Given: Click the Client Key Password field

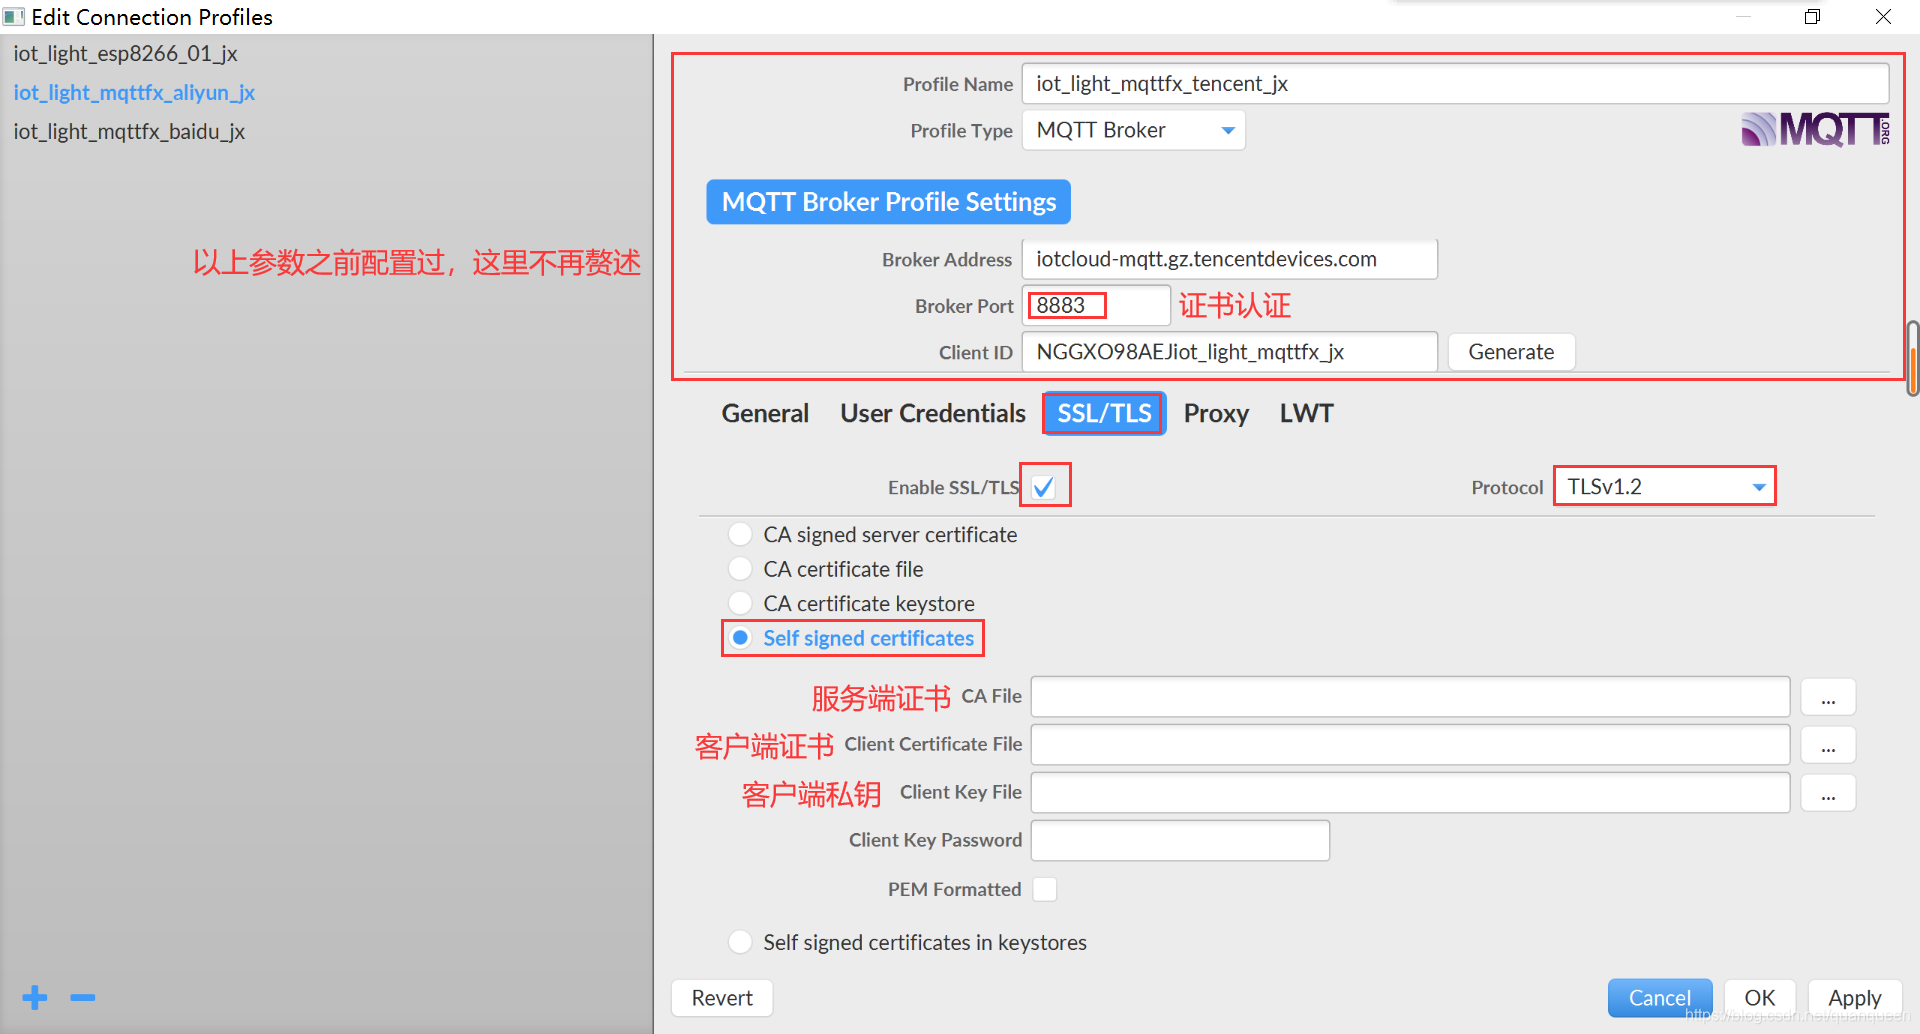Looking at the screenshot, I should [1180, 841].
